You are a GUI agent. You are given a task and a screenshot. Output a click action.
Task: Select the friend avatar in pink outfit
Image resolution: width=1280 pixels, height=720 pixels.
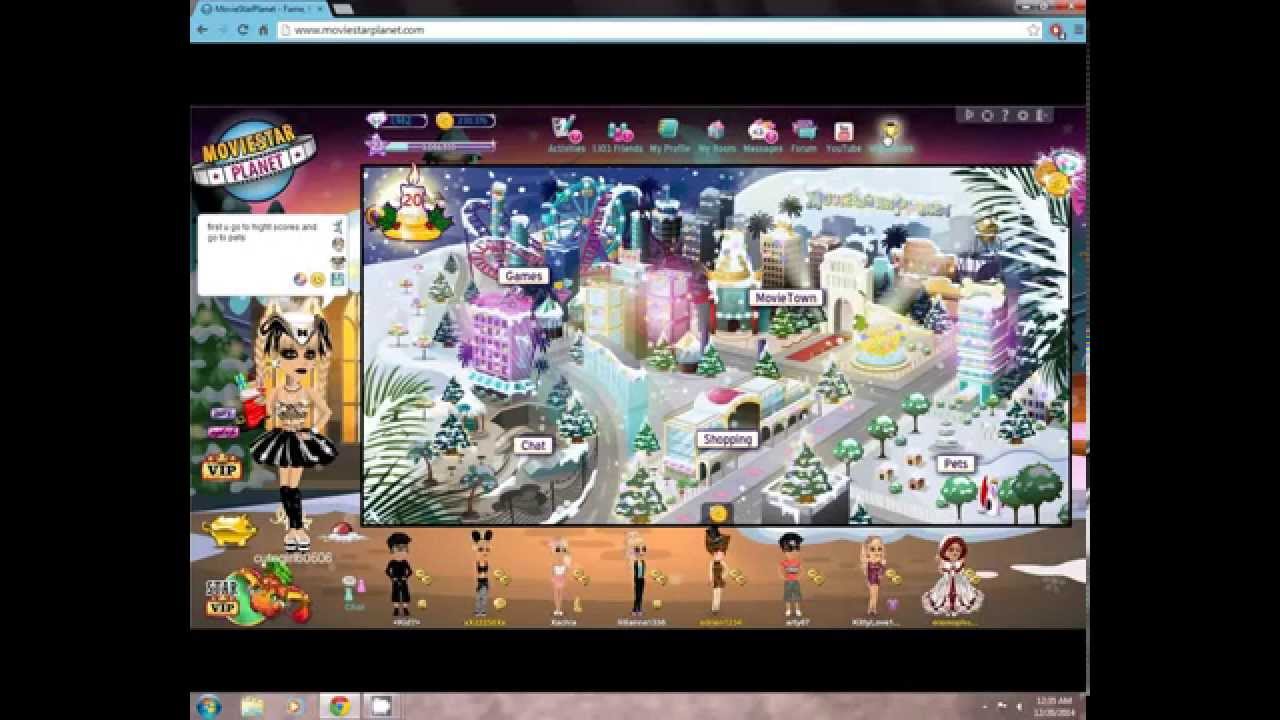pyautogui.click(x=560, y=574)
